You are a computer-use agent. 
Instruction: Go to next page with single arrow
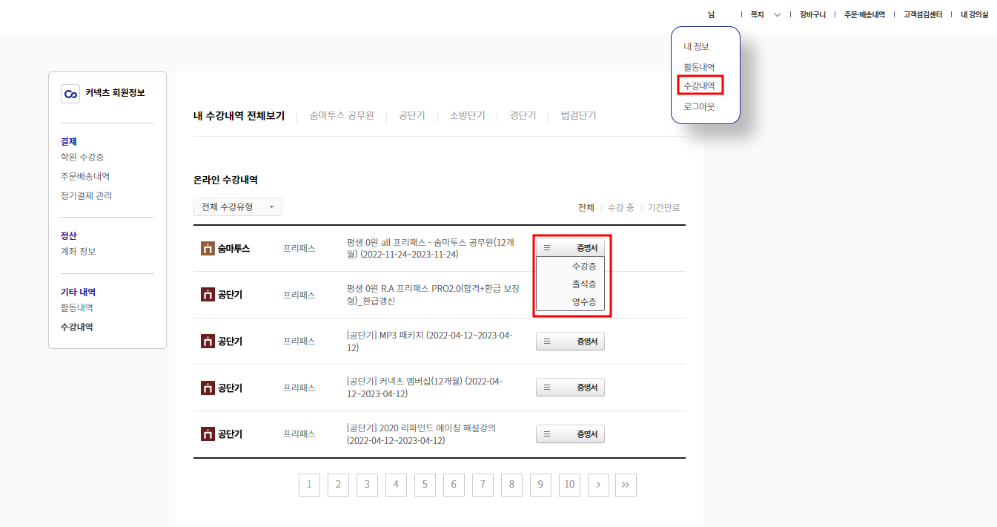click(598, 485)
